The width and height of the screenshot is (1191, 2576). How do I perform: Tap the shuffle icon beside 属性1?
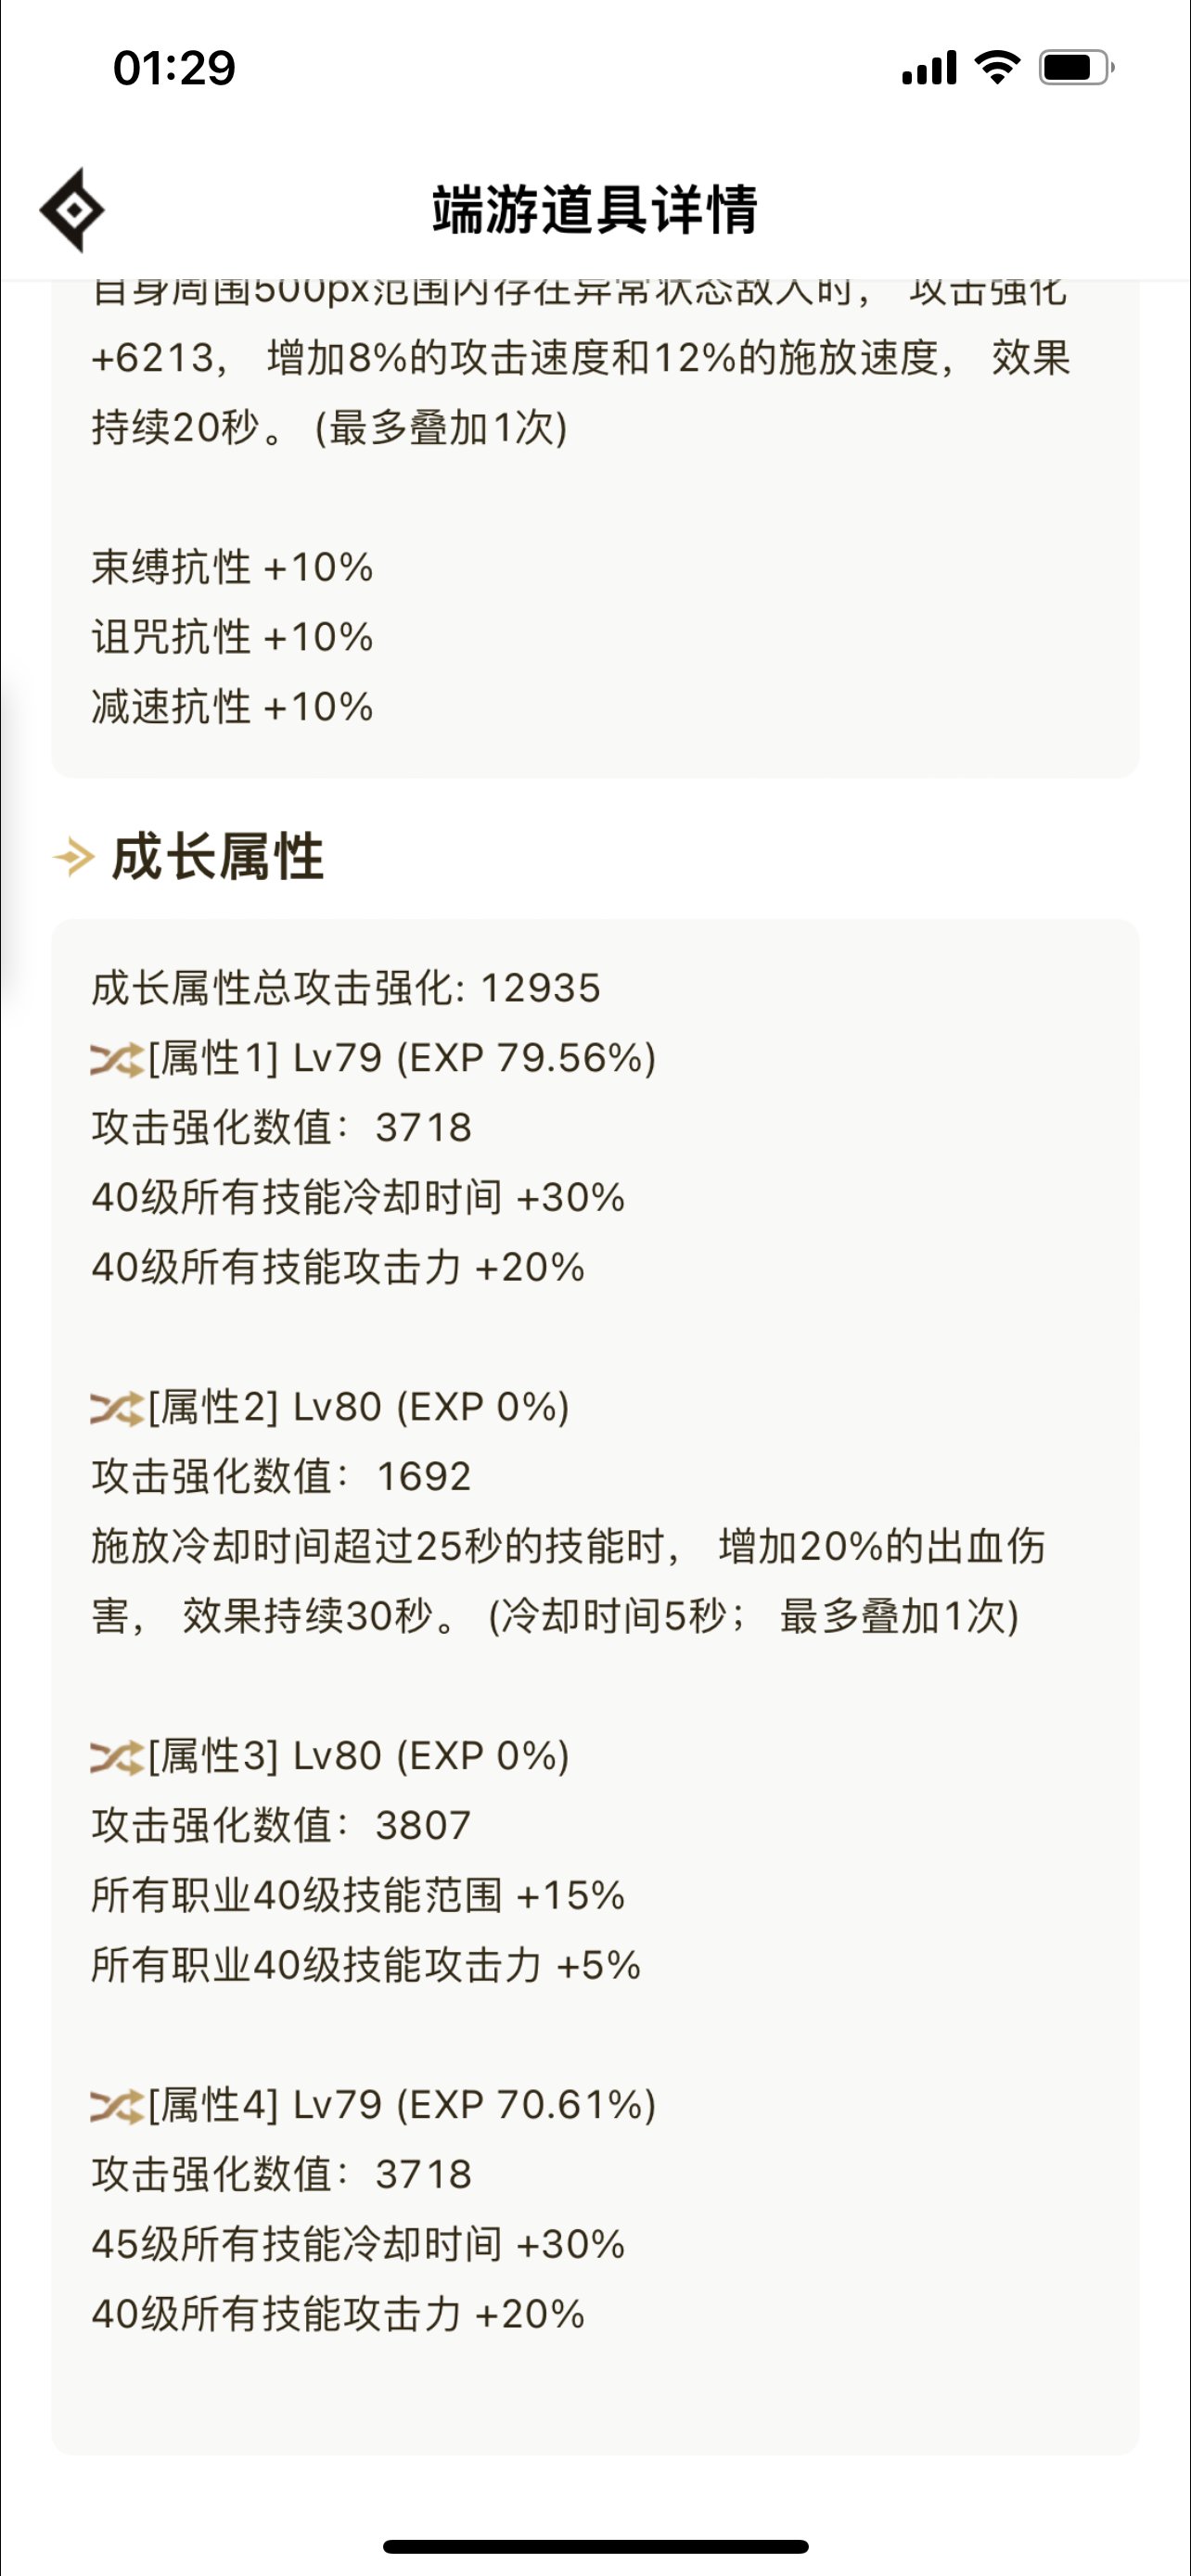click(117, 1059)
